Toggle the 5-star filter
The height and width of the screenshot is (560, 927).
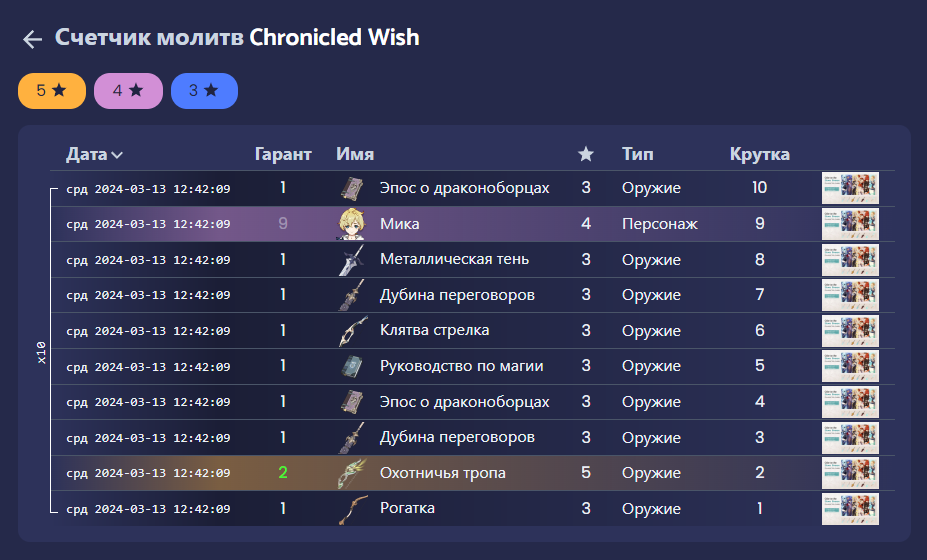pyautogui.click(x=52, y=91)
